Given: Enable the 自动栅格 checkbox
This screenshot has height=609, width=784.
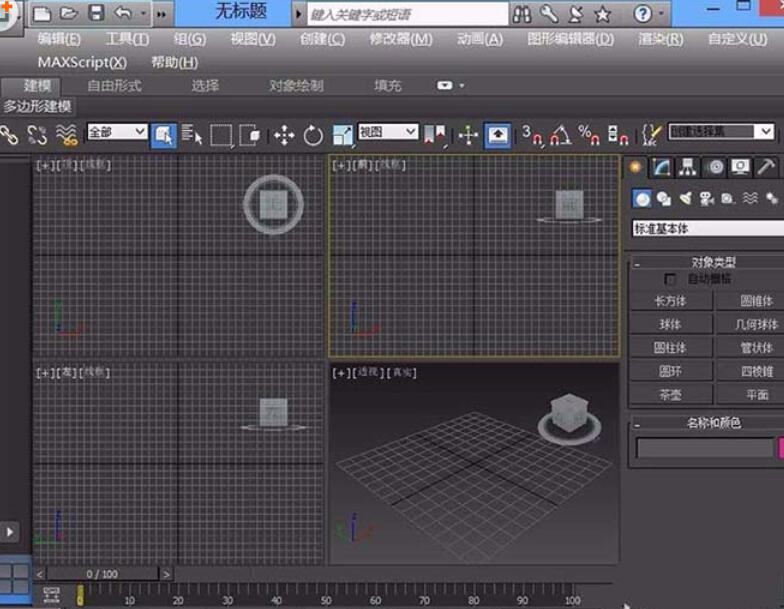Looking at the screenshot, I should tap(671, 279).
